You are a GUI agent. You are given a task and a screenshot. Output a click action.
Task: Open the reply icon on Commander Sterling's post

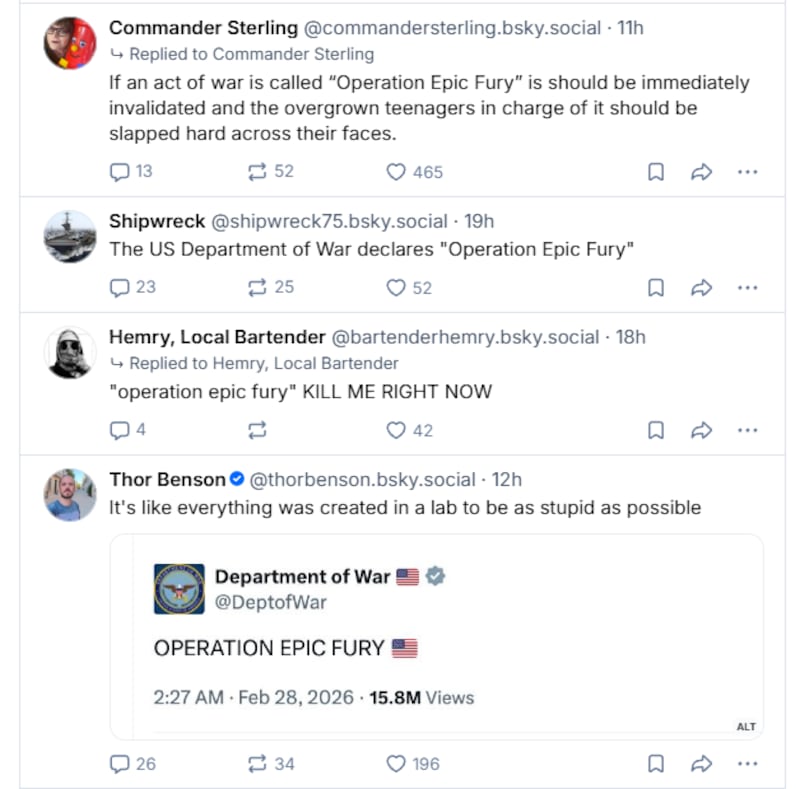(x=121, y=172)
